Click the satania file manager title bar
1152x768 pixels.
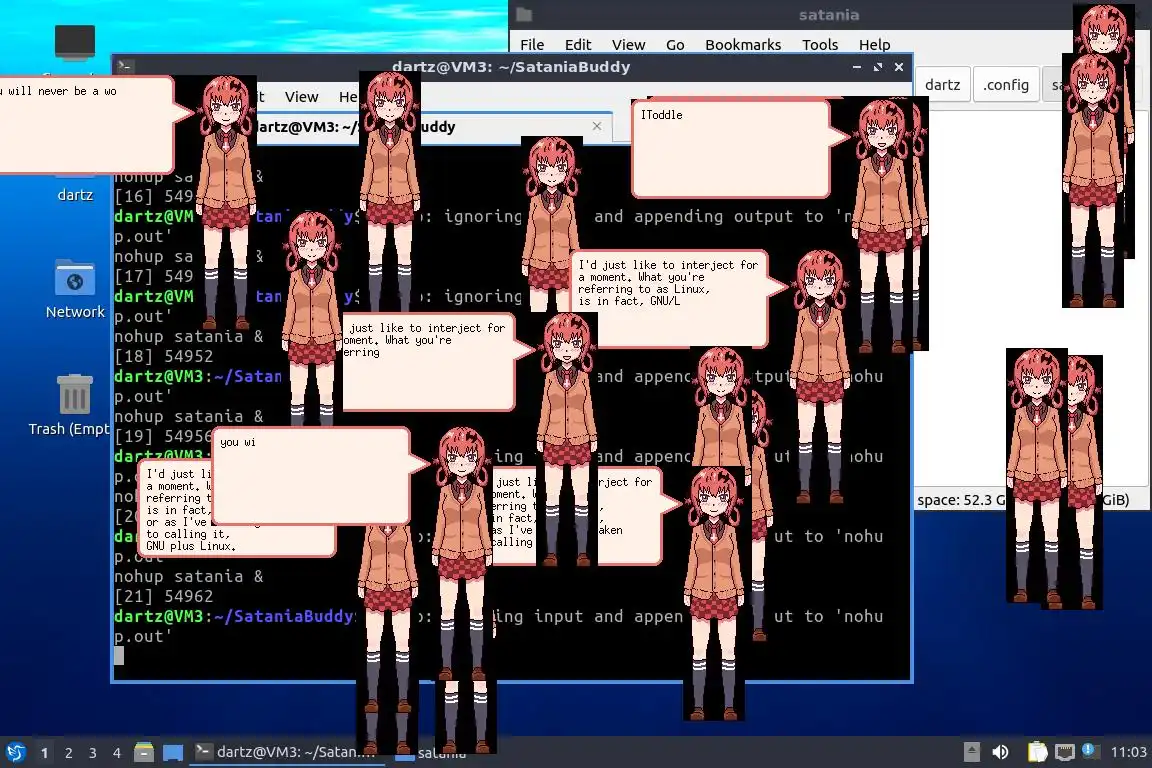(828, 15)
